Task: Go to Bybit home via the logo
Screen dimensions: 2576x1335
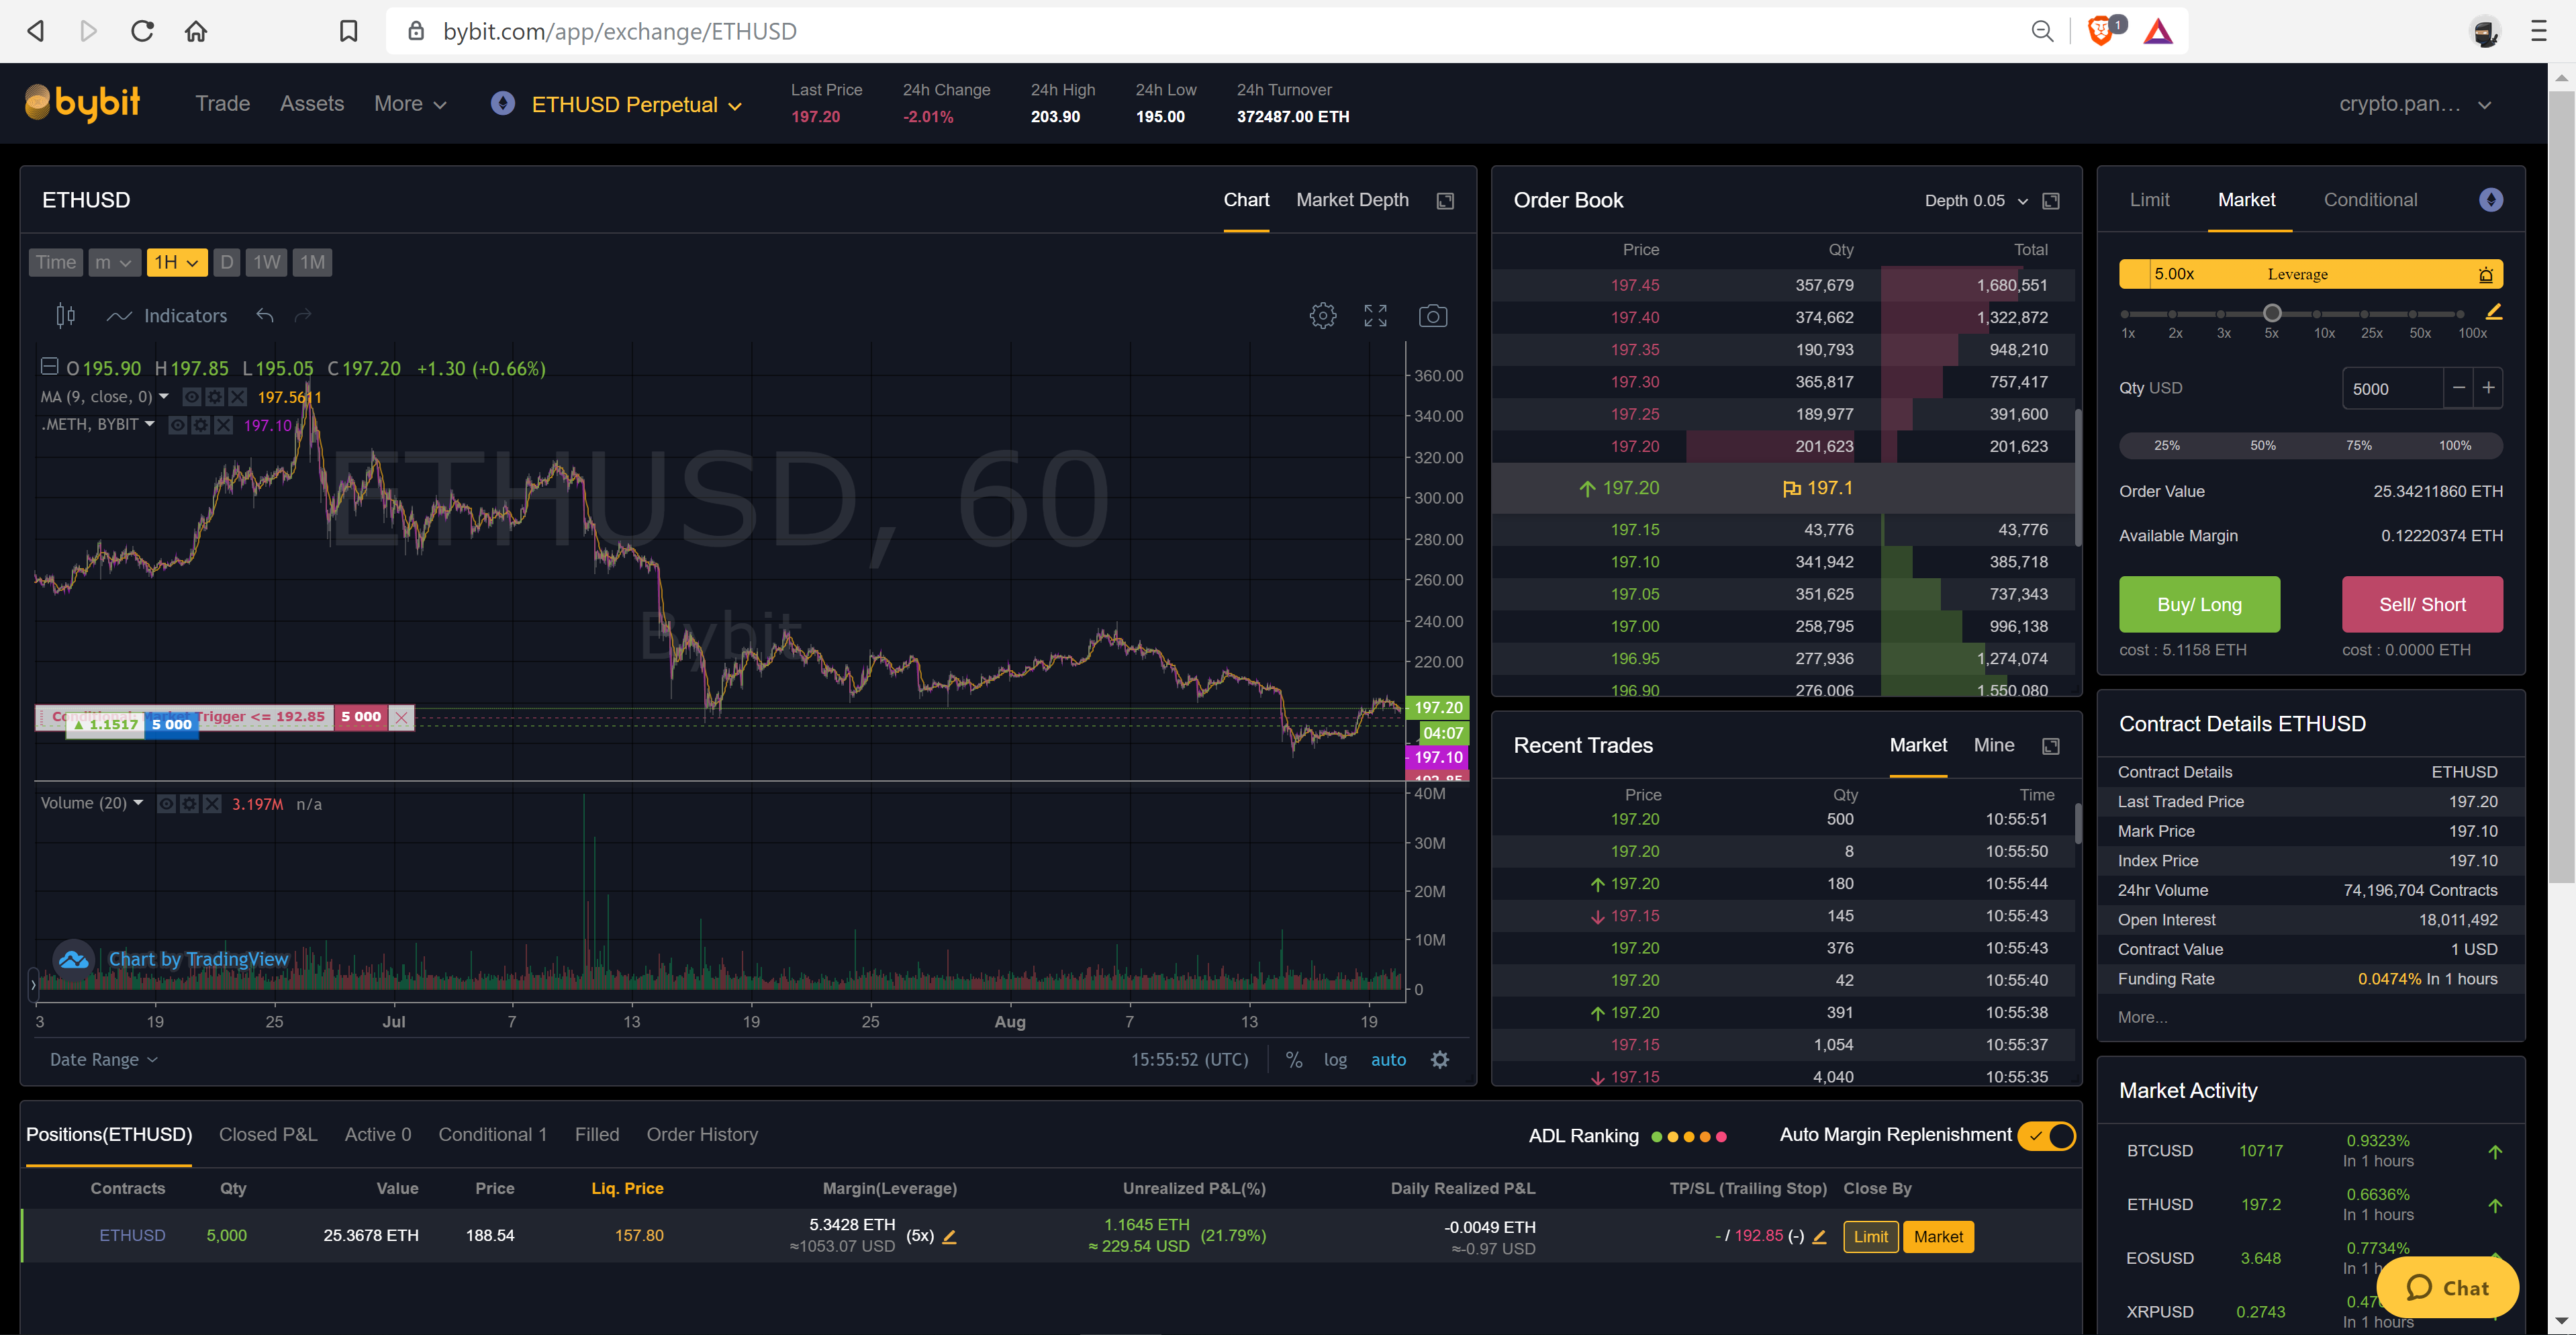Action: (x=82, y=103)
